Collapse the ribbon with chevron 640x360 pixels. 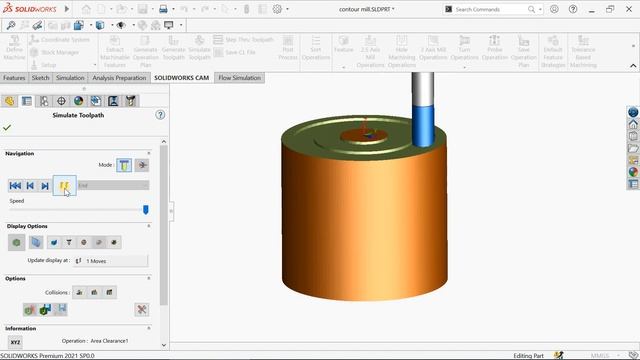click(x=633, y=65)
